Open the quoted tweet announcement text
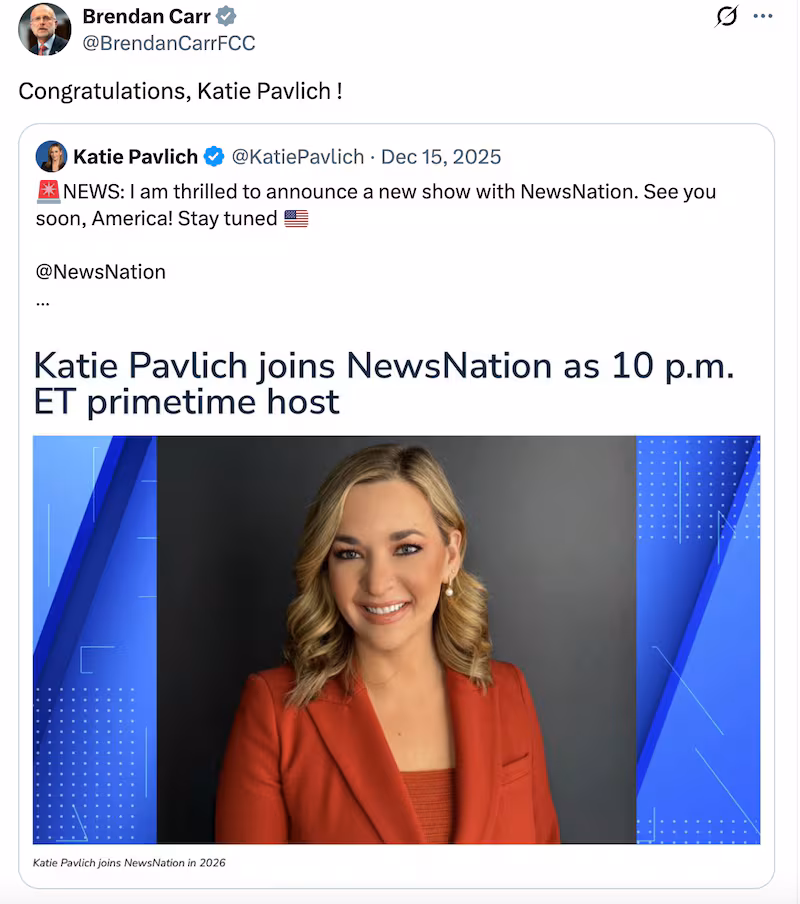The width and height of the screenshot is (800, 904). coord(376,205)
